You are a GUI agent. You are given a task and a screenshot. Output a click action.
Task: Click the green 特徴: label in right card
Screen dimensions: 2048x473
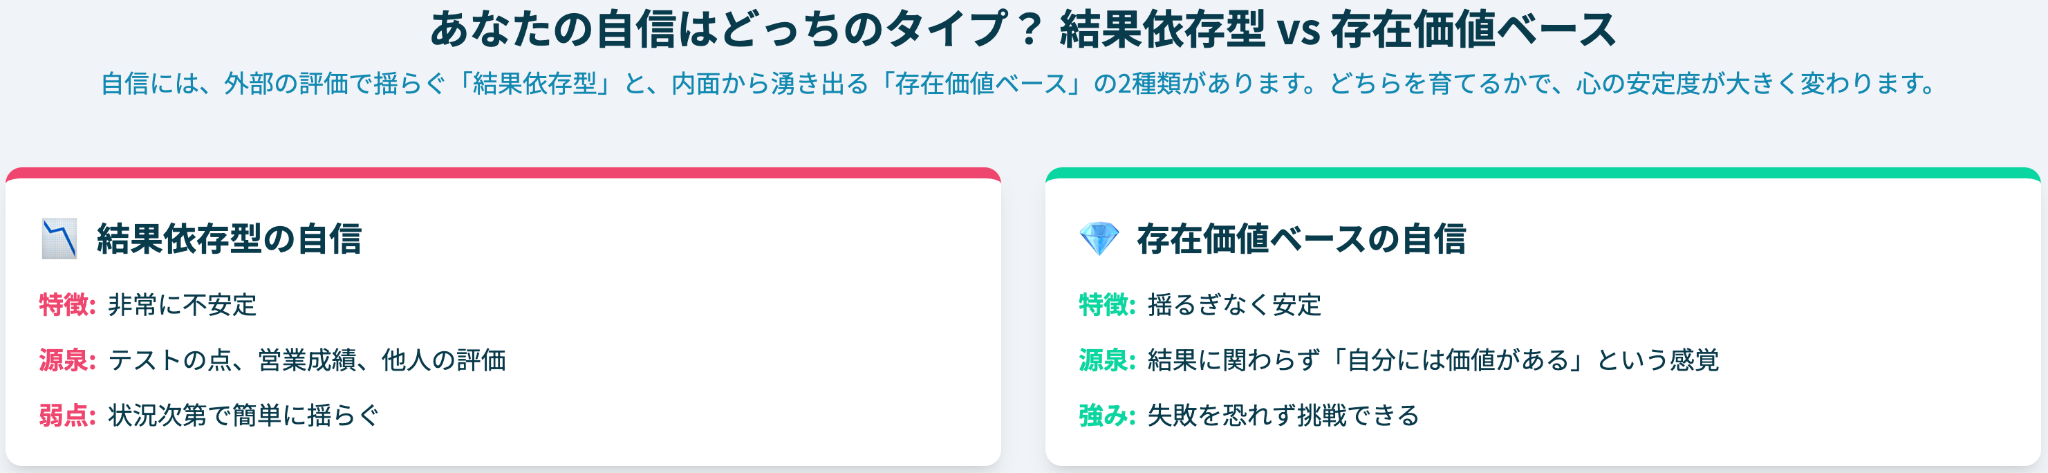(1107, 305)
